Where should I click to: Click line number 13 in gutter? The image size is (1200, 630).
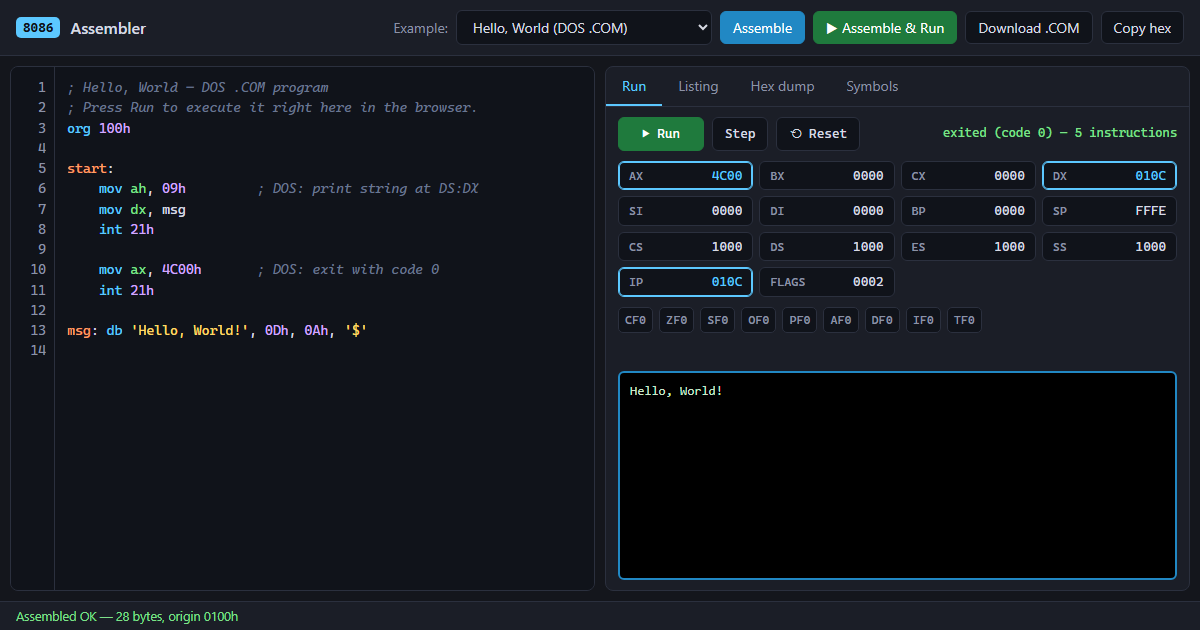click(x=38, y=330)
